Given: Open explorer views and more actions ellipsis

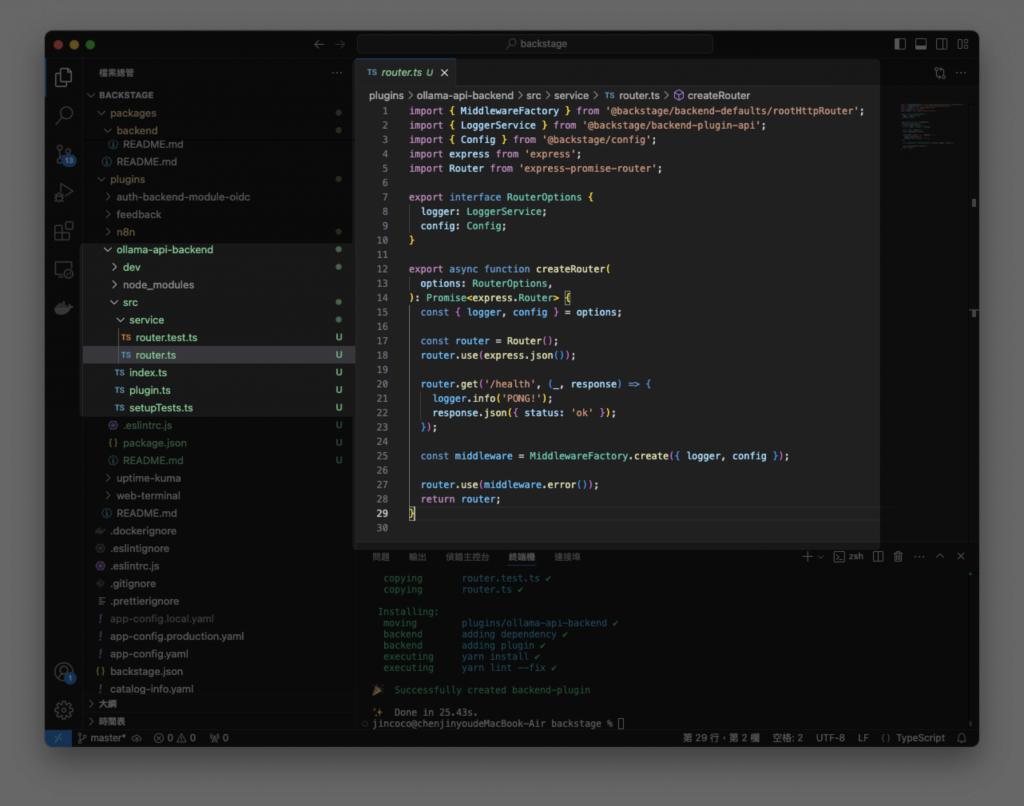Looking at the screenshot, I should click(x=336, y=73).
